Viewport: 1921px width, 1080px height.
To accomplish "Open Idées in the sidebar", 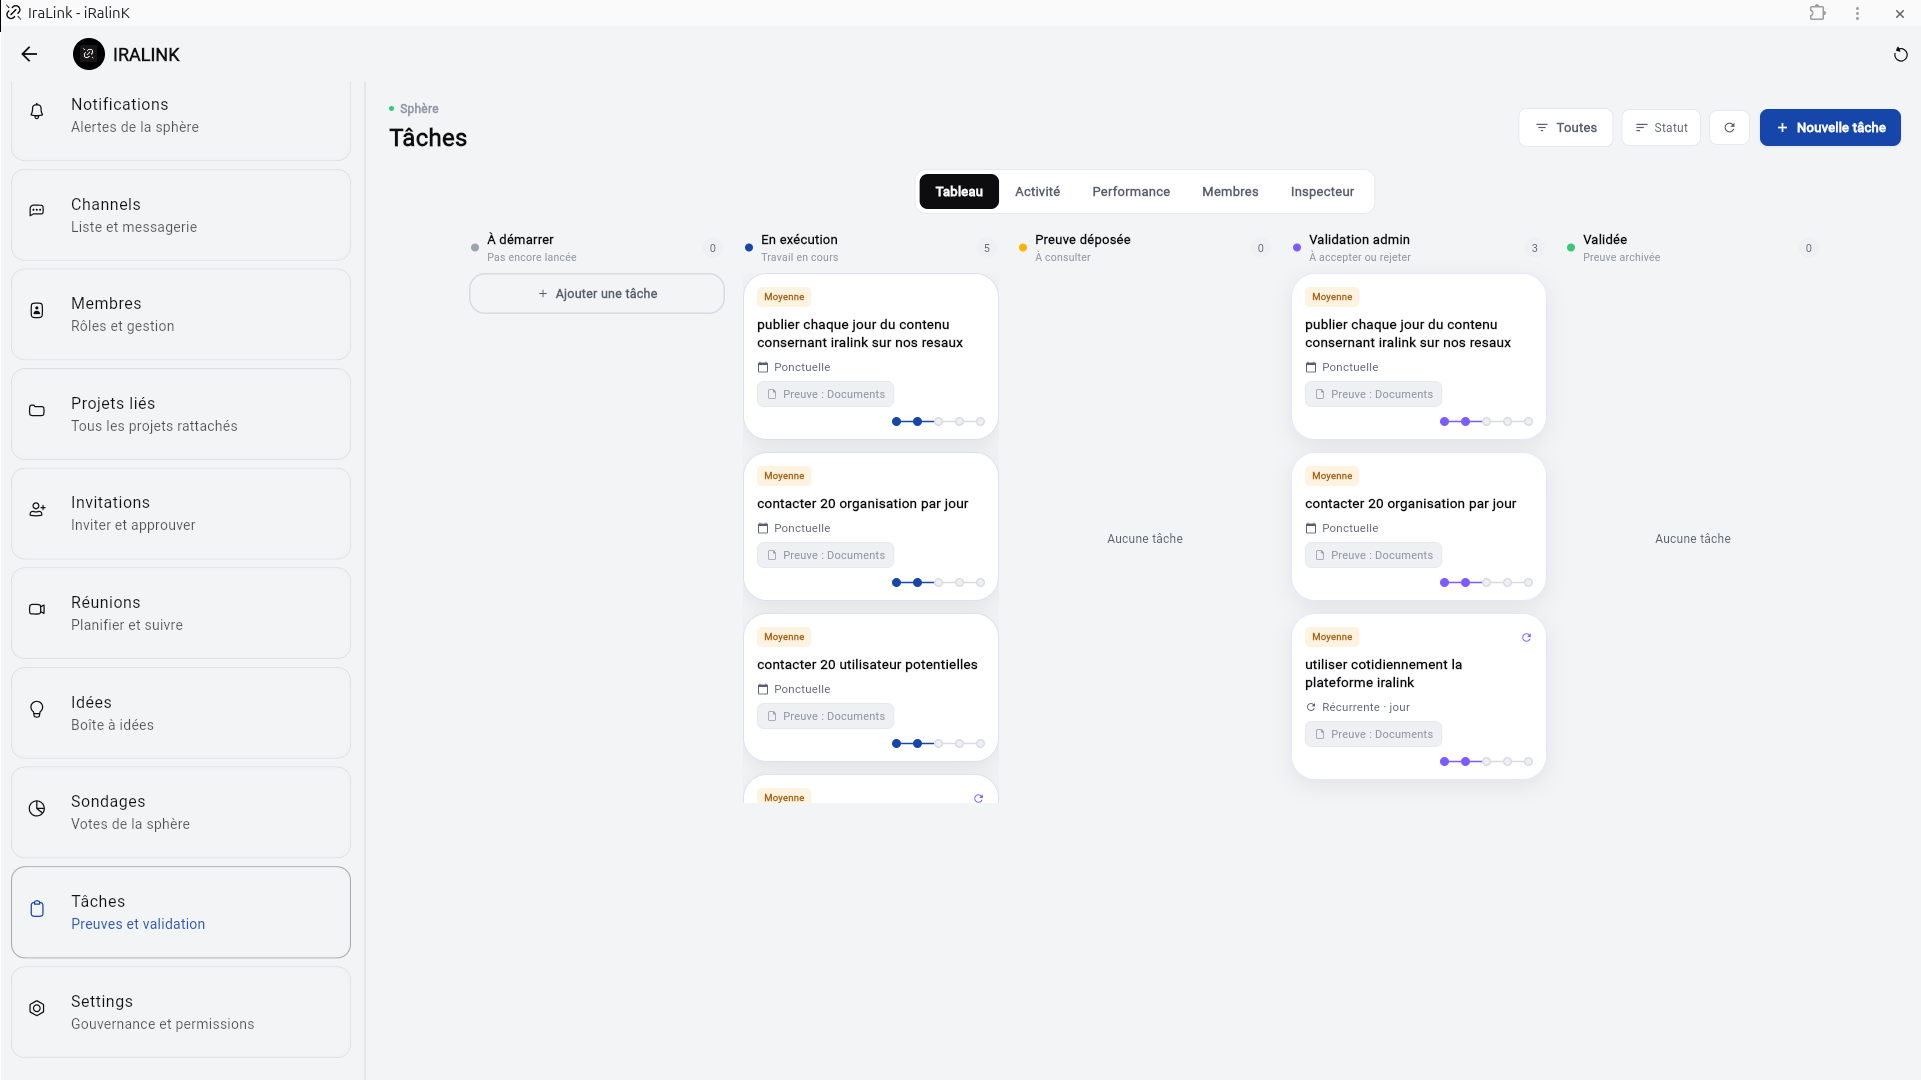I will coord(181,713).
